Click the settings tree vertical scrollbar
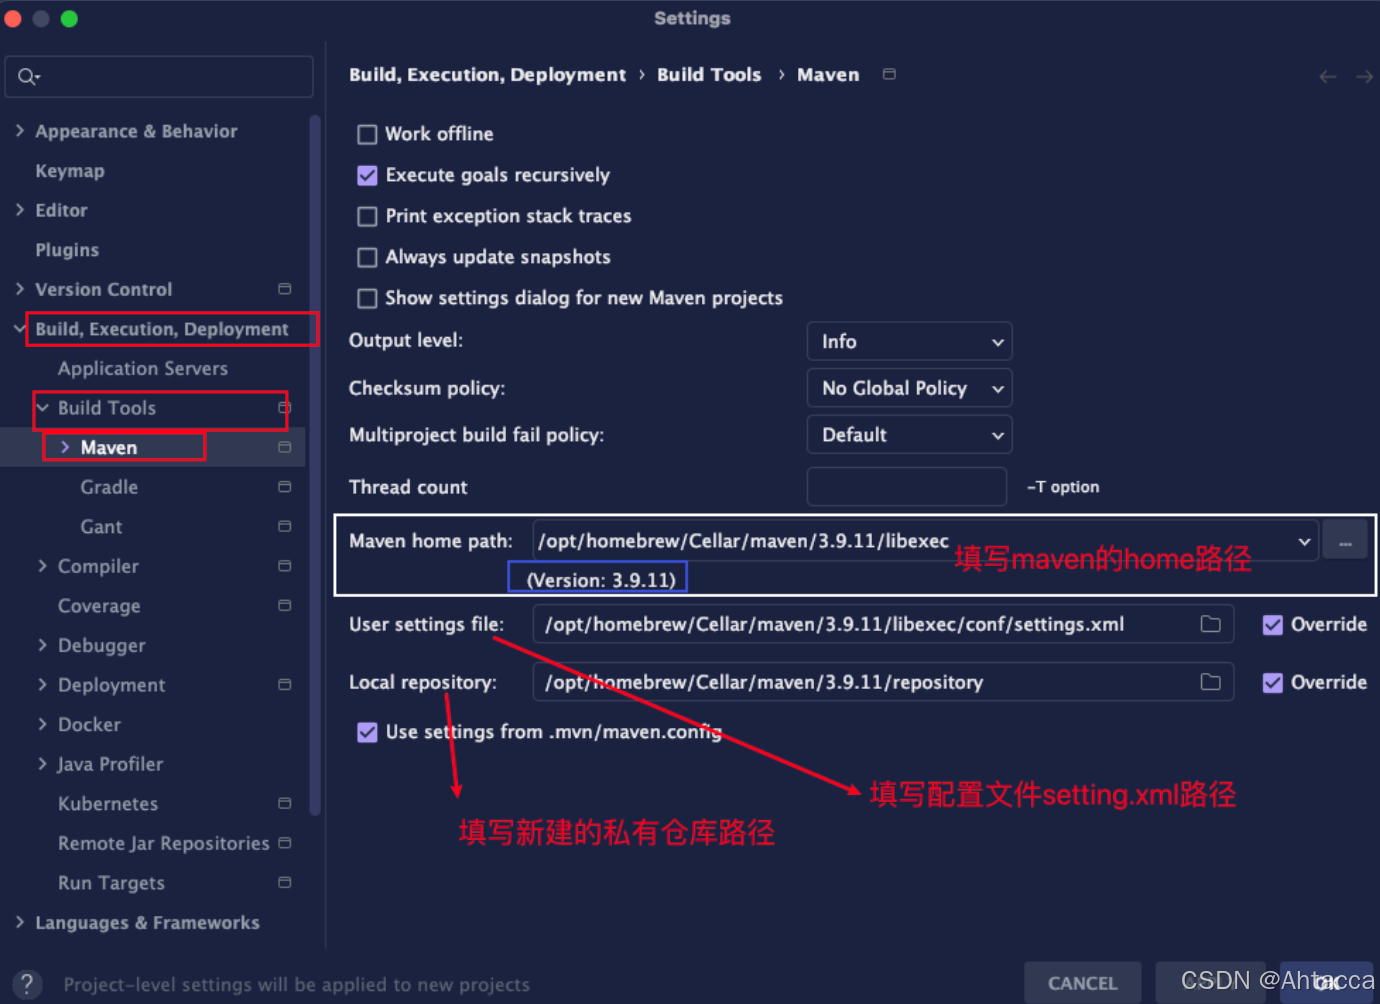 (x=315, y=465)
